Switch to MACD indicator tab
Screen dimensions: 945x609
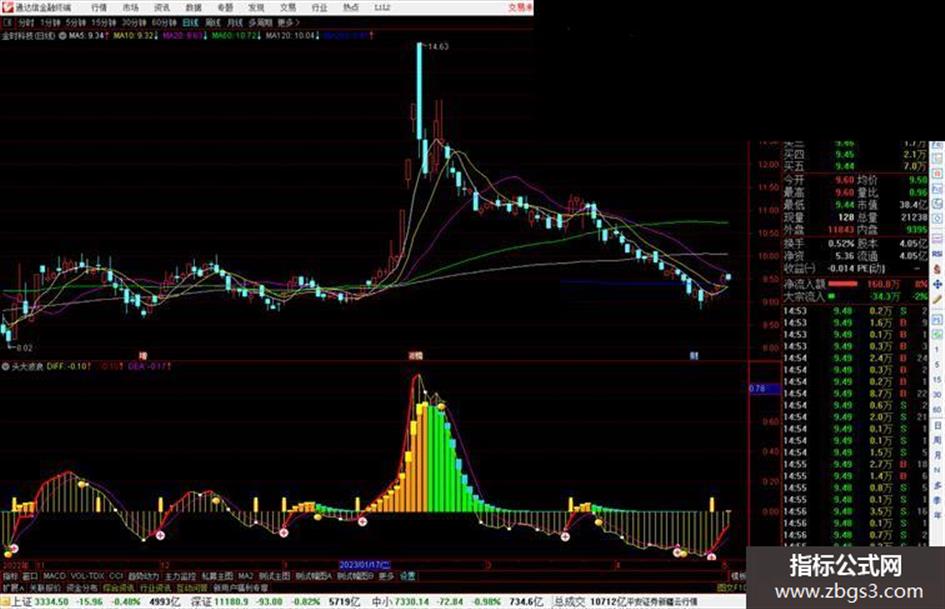click(54, 576)
